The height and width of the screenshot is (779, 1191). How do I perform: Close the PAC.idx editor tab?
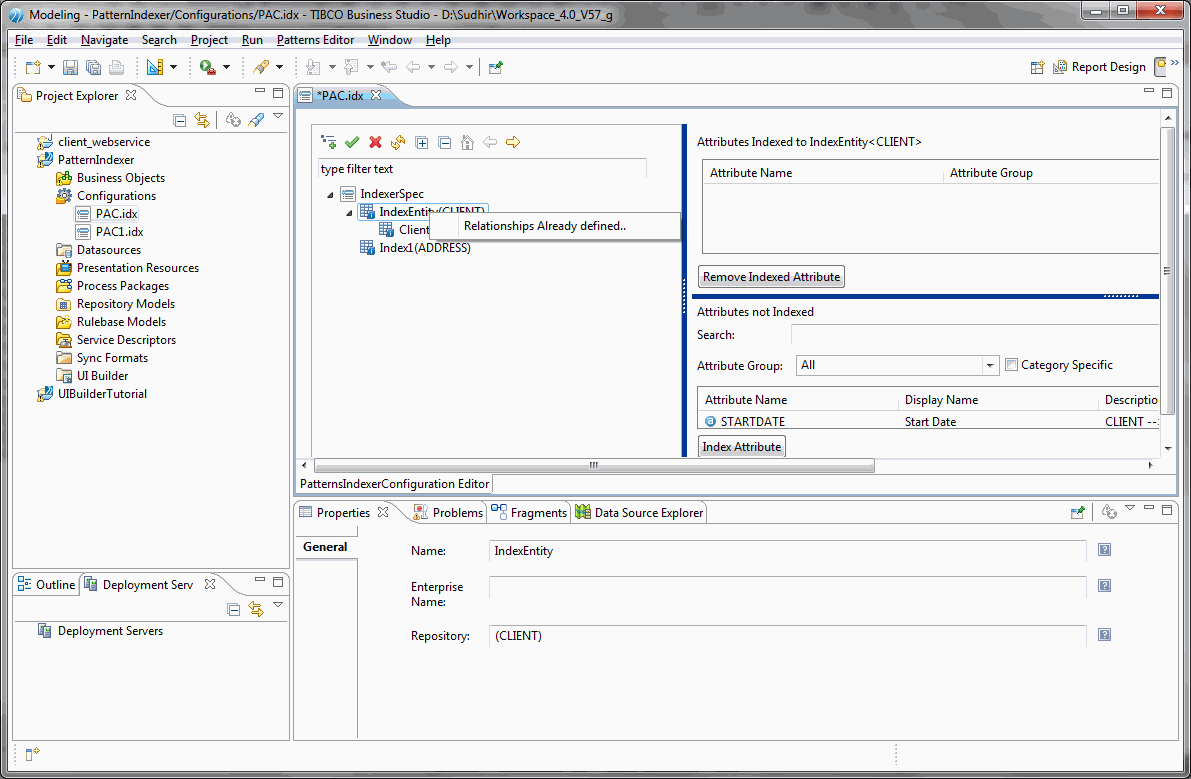tap(376, 95)
